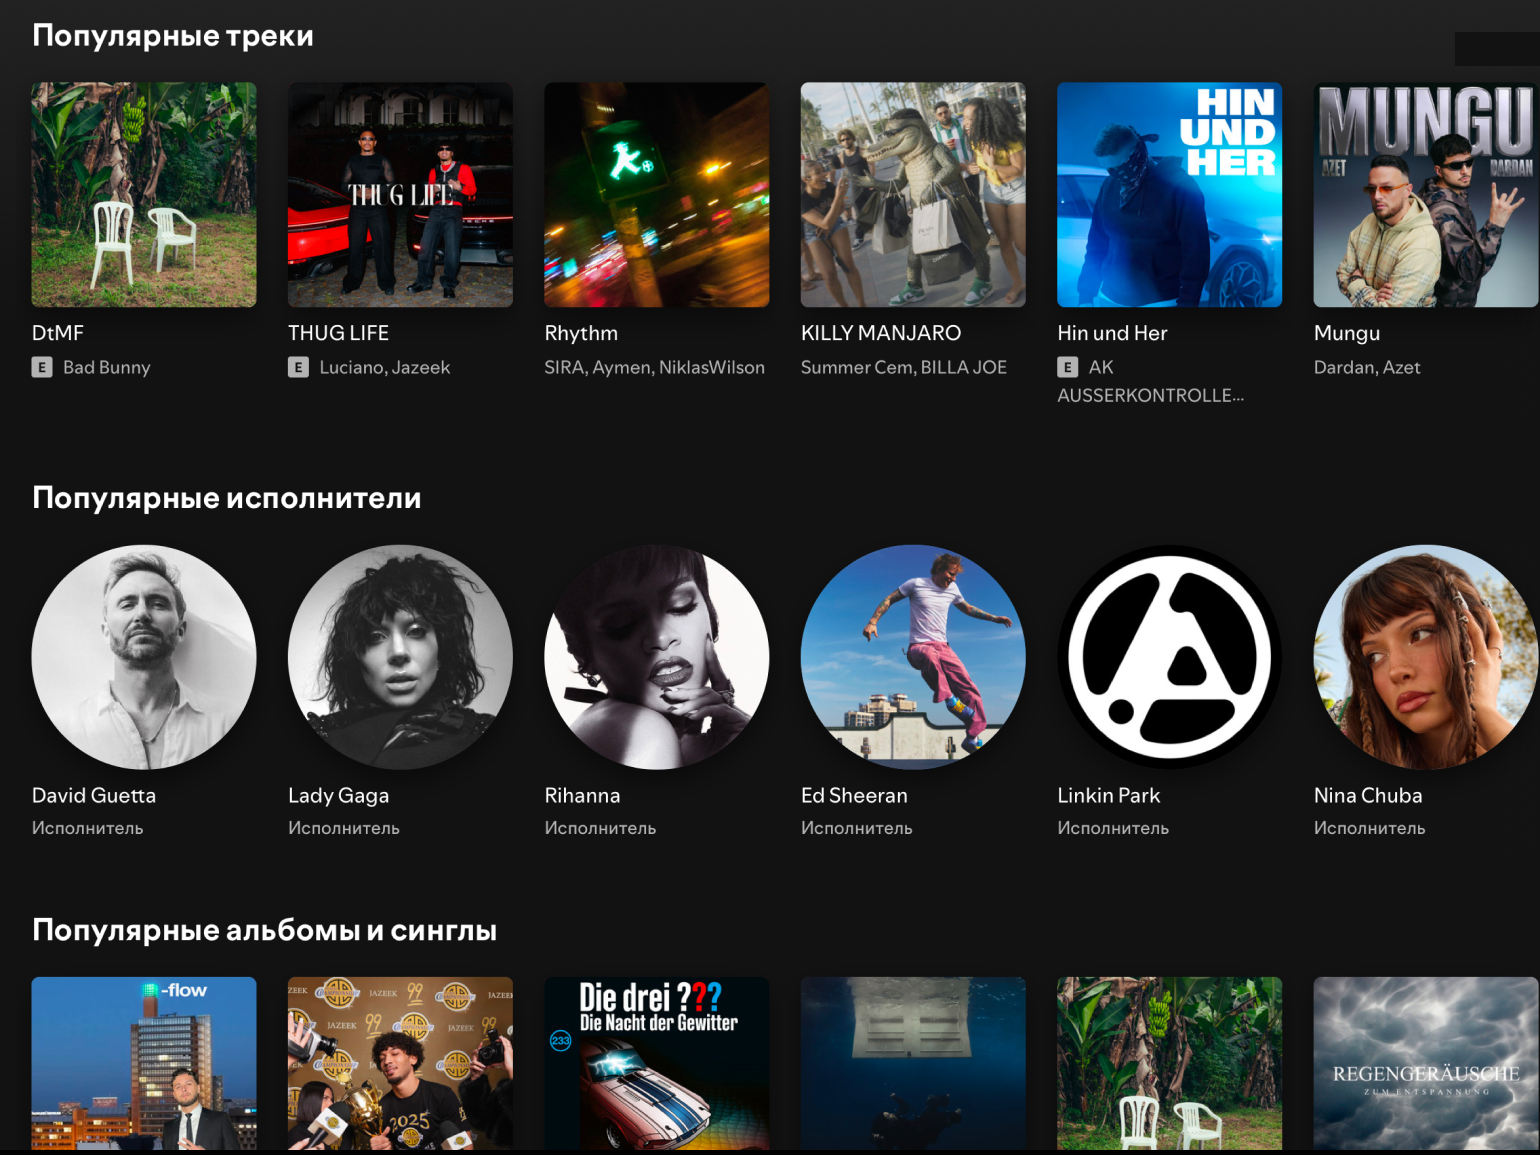Click the Nina Chuba artist name

tap(1368, 795)
